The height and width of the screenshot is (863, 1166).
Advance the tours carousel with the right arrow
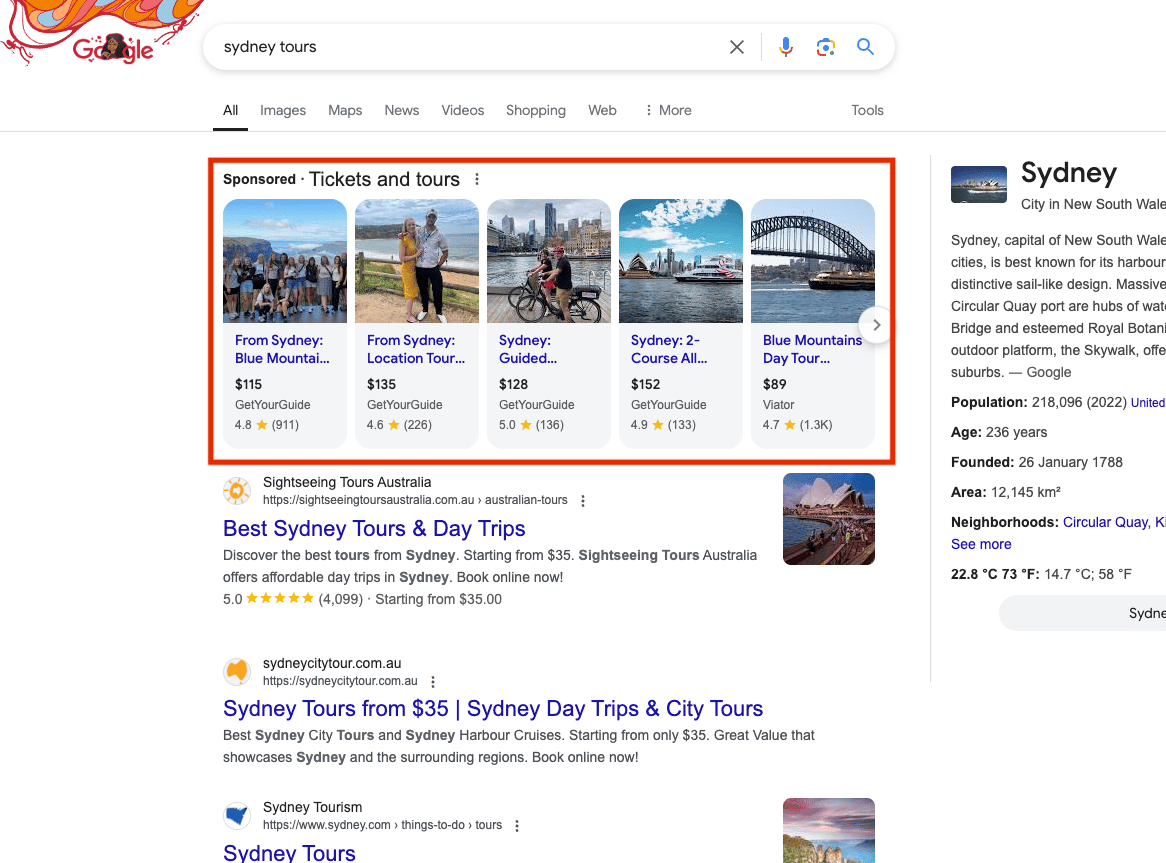coord(877,325)
